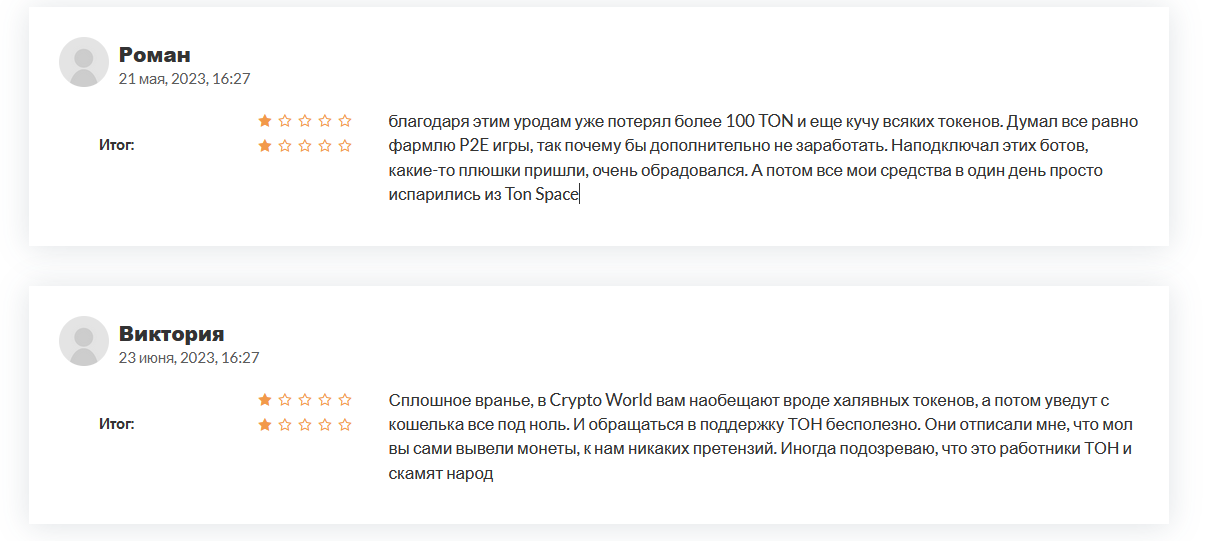Image resolution: width=1209 pixels, height=541 pixels.
Task: Click the third star in Роман's bottom rating row
Action: click(305, 146)
